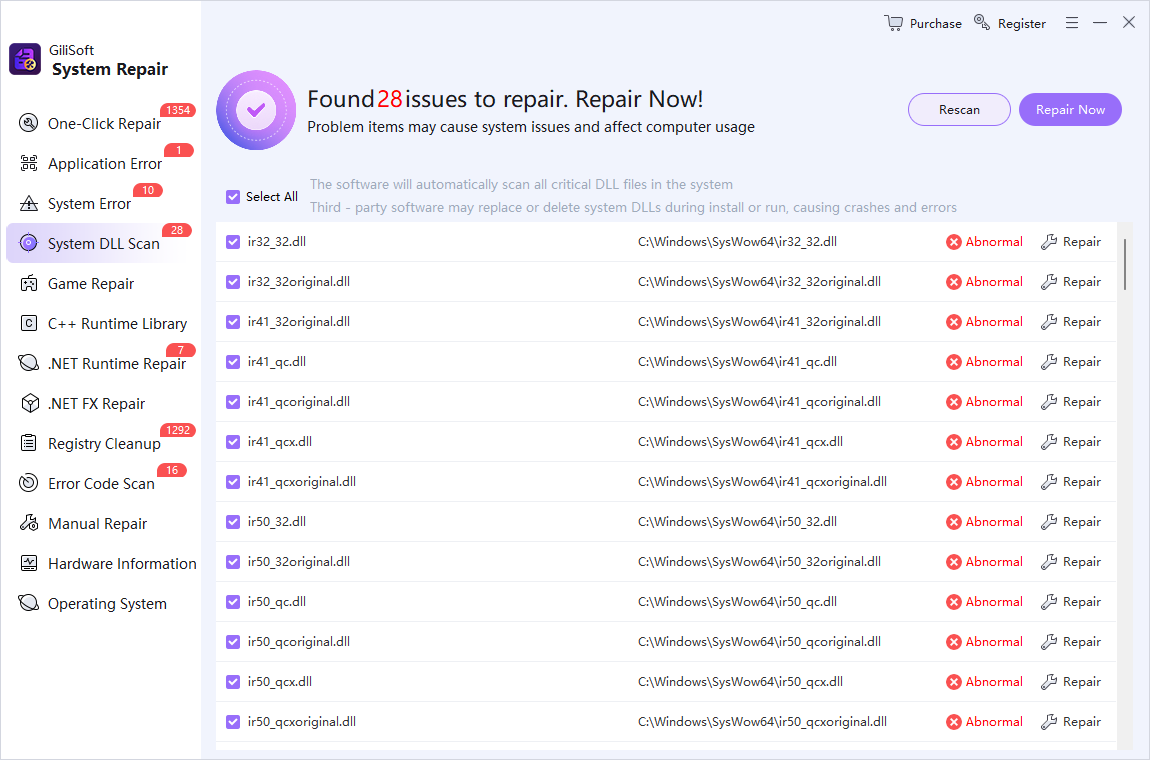Click the purple checkmark scan result emblem
1150x760 pixels.
[x=256, y=110]
